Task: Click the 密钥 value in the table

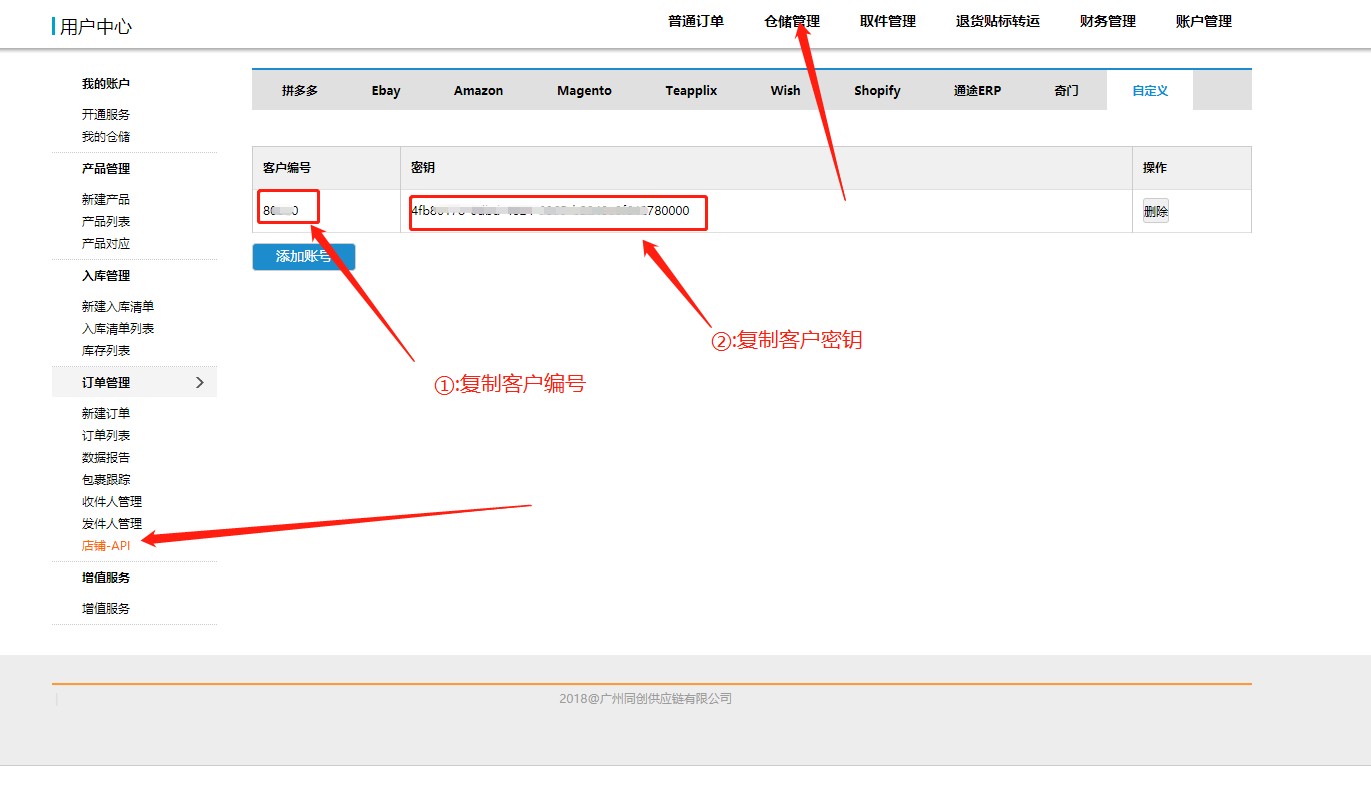Action: (x=550, y=211)
